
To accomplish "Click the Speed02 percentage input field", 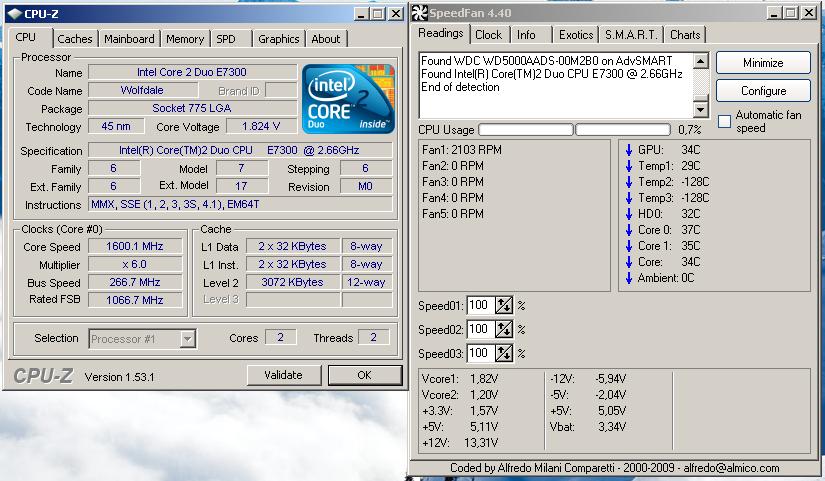I will click(x=480, y=329).
